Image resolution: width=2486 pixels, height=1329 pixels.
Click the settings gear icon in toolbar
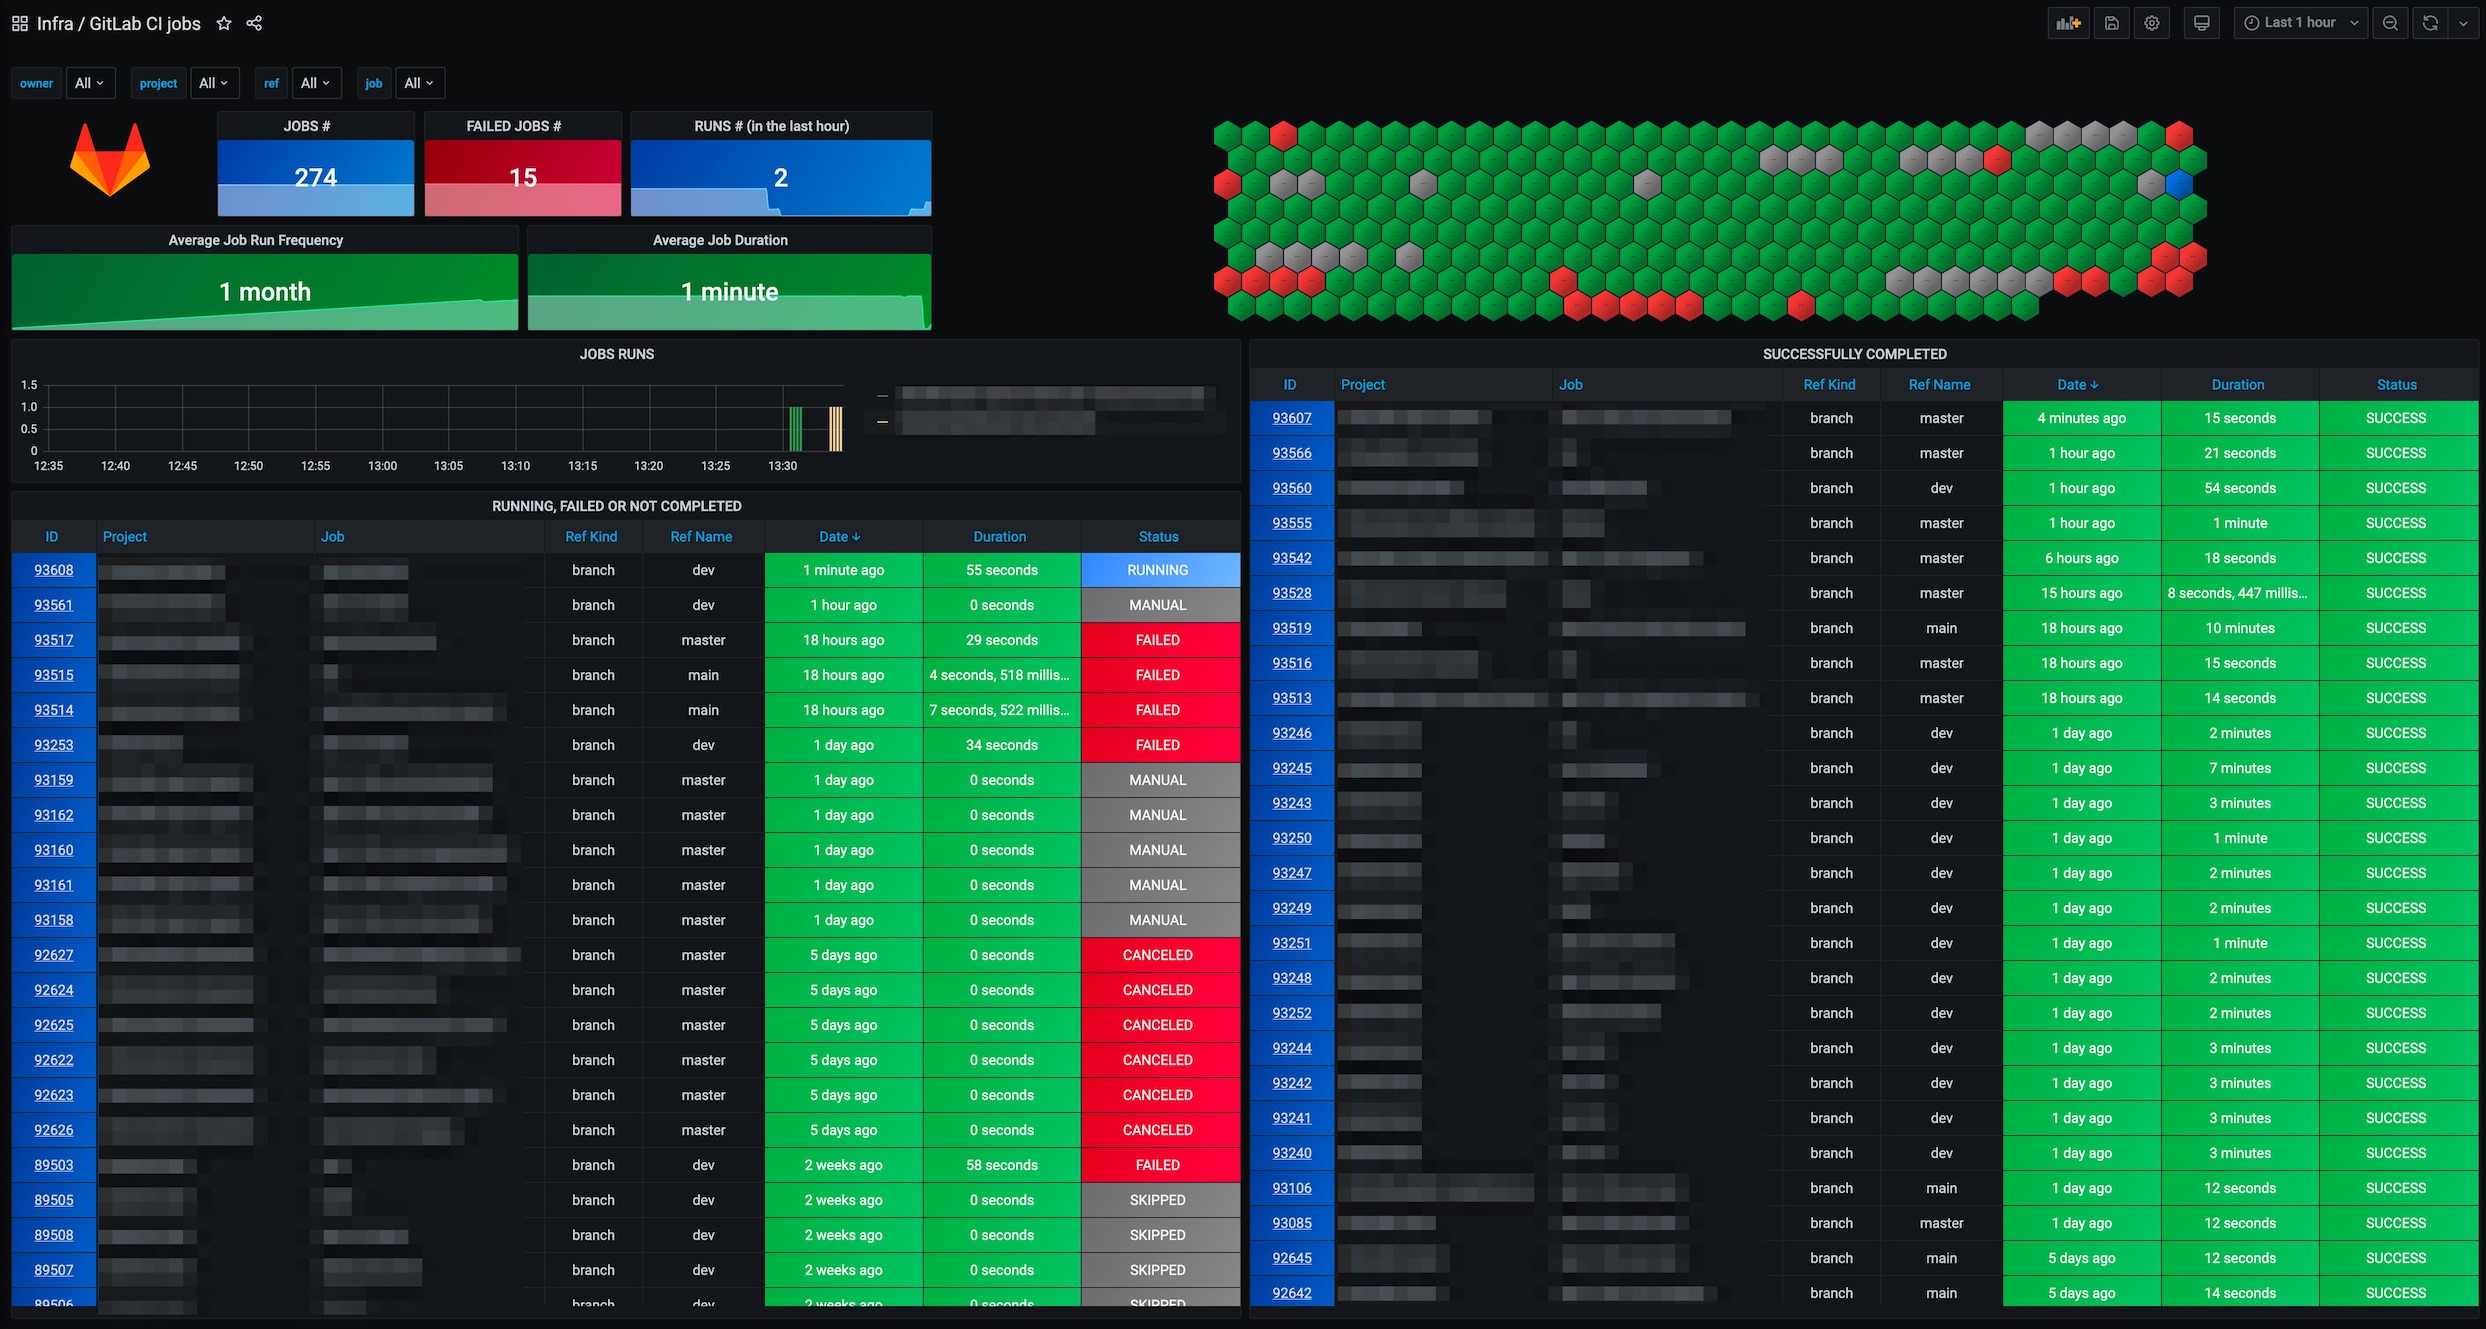click(2151, 23)
